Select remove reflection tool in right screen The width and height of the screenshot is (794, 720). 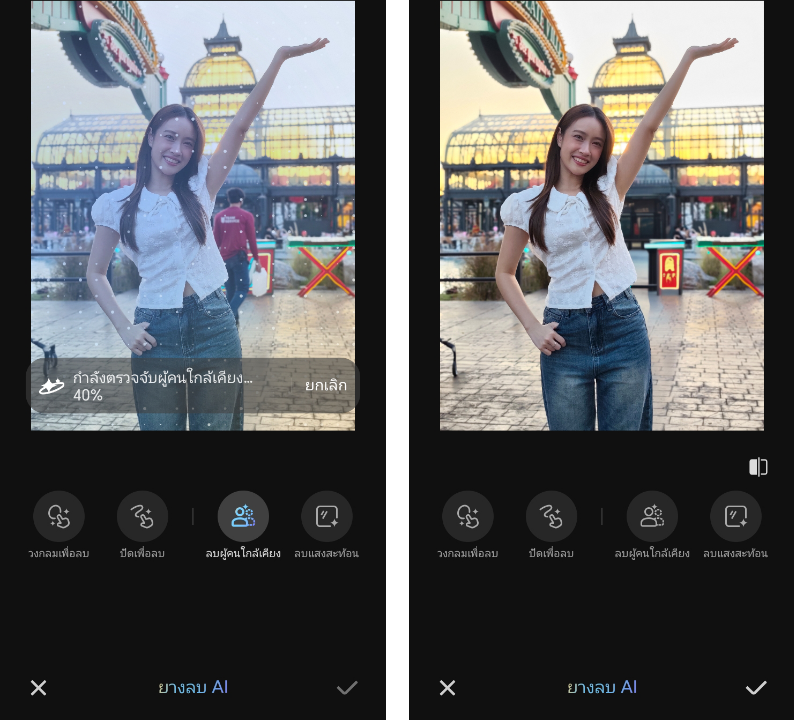pyautogui.click(x=735, y=516)
